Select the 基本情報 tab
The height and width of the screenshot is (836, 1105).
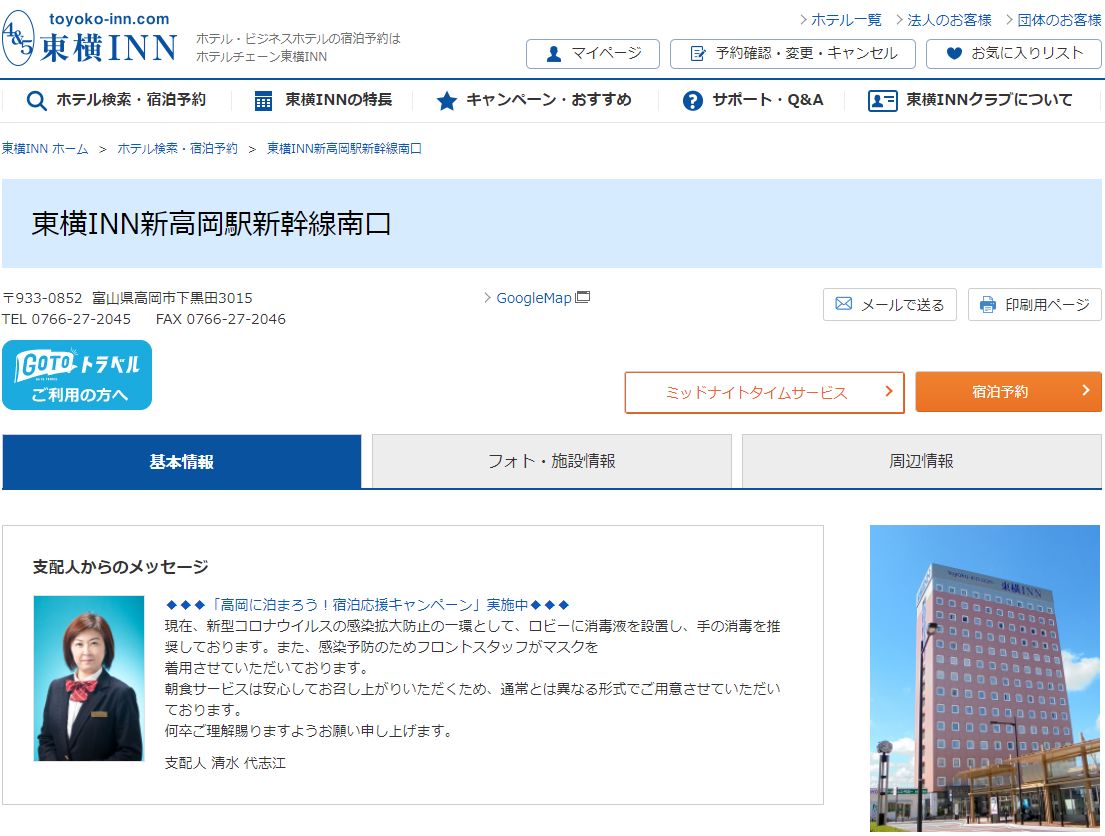tap(182, 462)
